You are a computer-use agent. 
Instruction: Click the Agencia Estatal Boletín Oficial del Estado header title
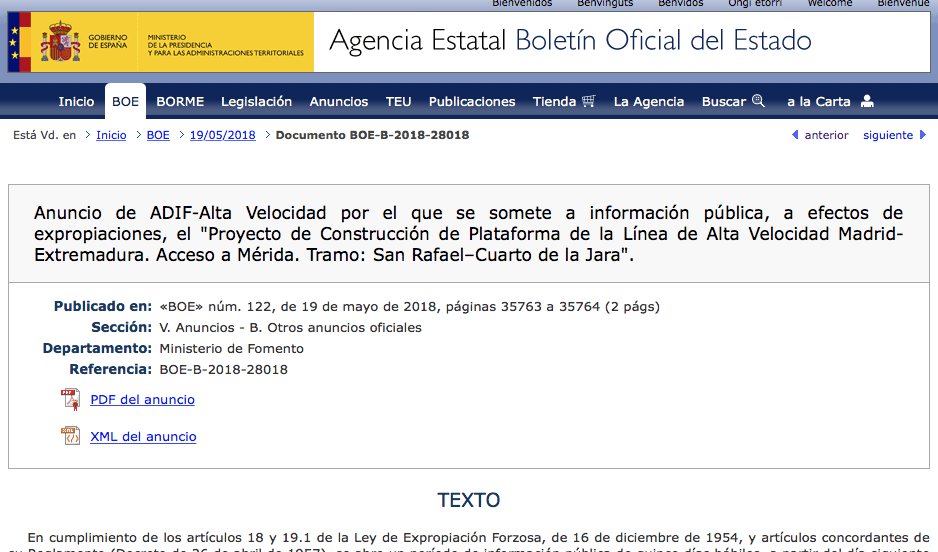pos(570,41)
